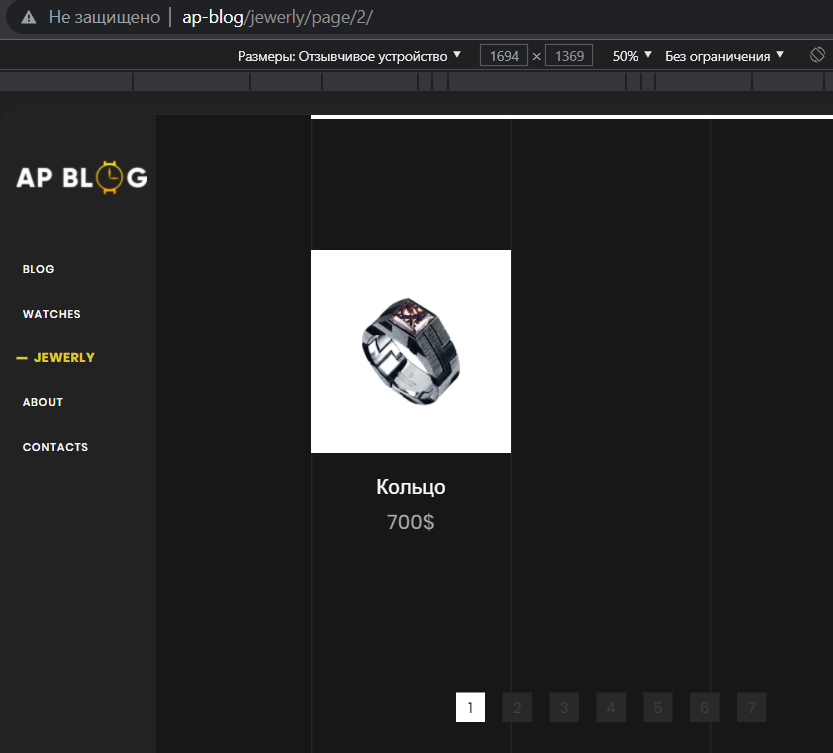Open the 50% zoom dropdown

pos(632,56)
